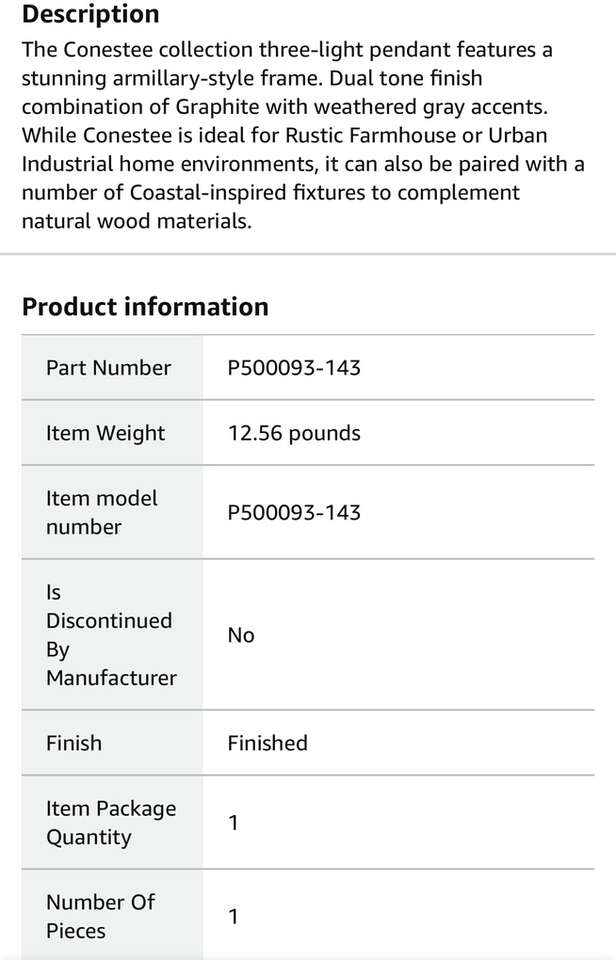
Task: Select the Number Of Pieces label
Action: pos(100,916)
